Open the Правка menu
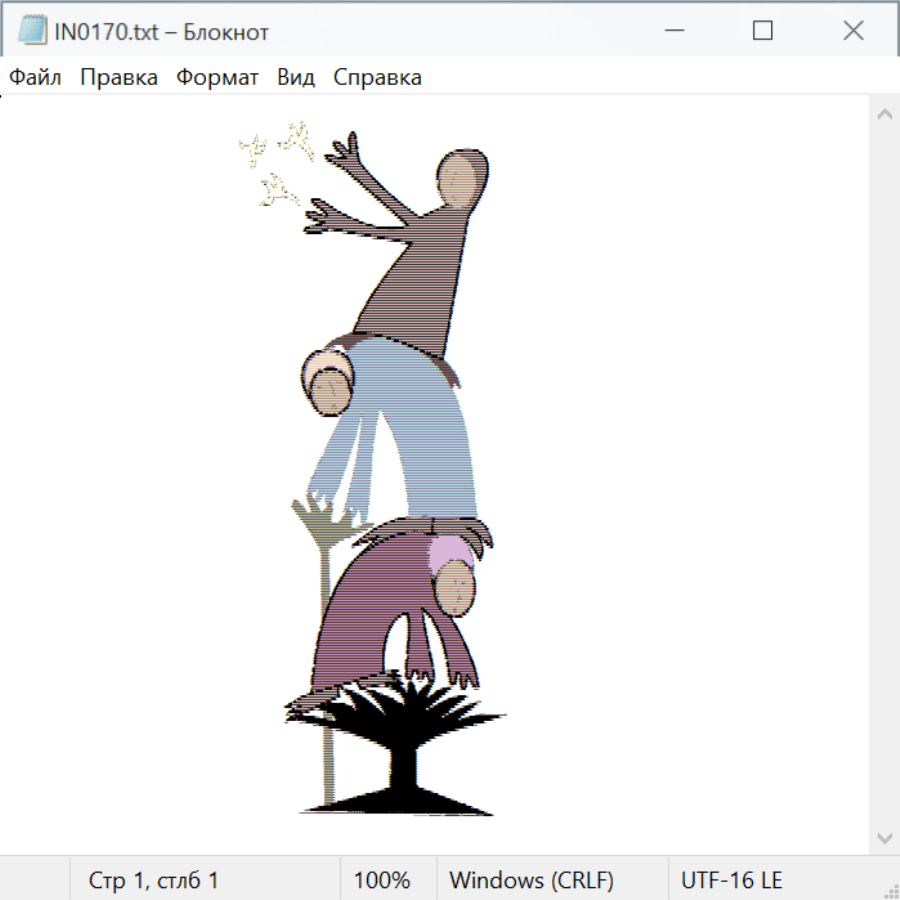 [119, 78]
